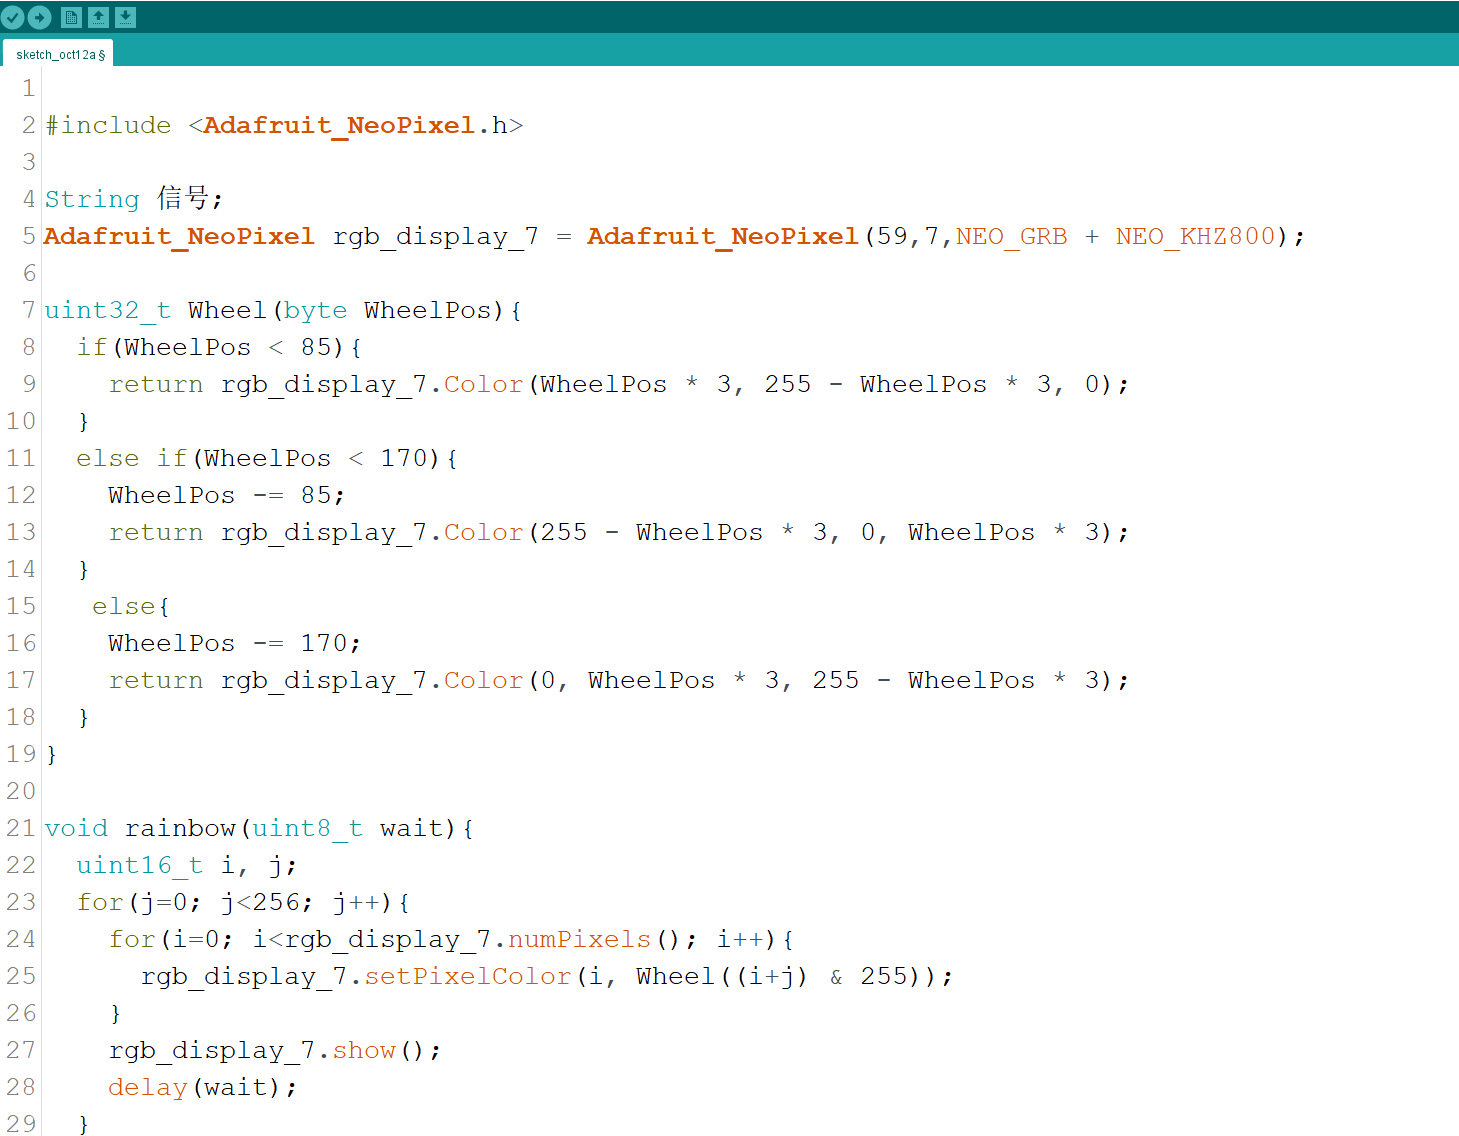
Task: Click 'WheelPos -= 170;' statement
Action: coord(235,643)
